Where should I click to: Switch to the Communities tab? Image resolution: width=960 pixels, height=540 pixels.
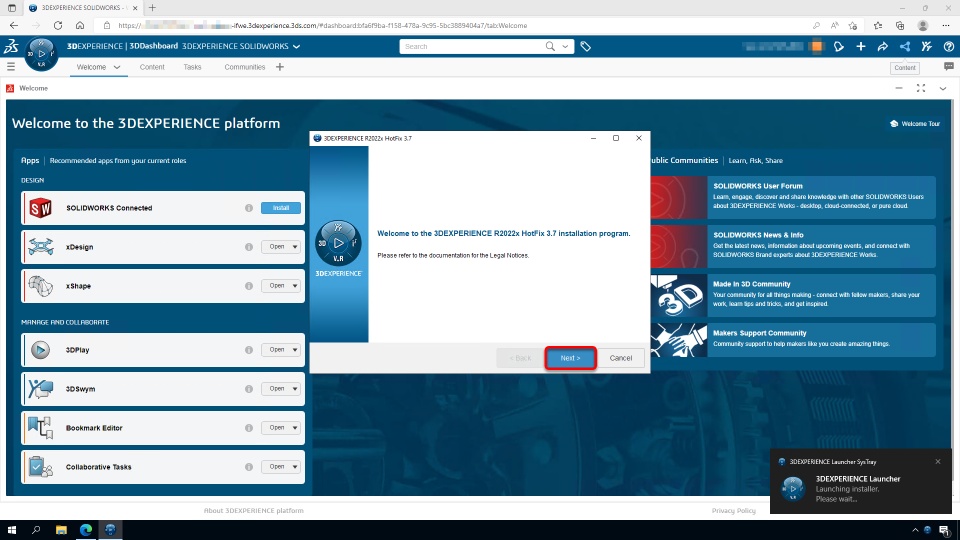(x=244, y=67)
